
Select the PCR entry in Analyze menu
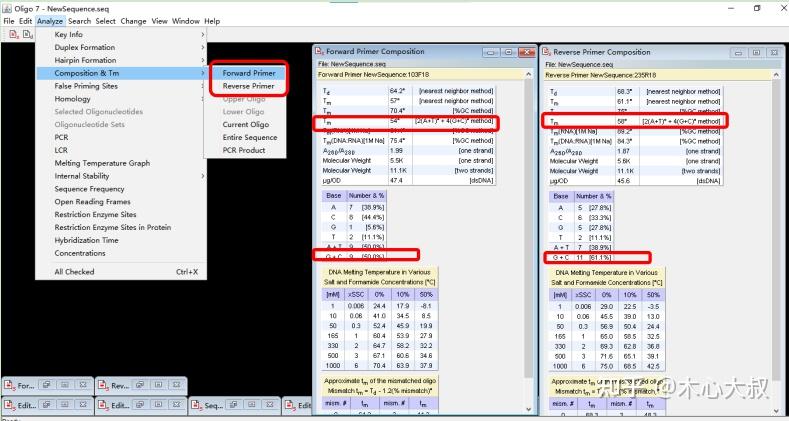tap(121, 137)
